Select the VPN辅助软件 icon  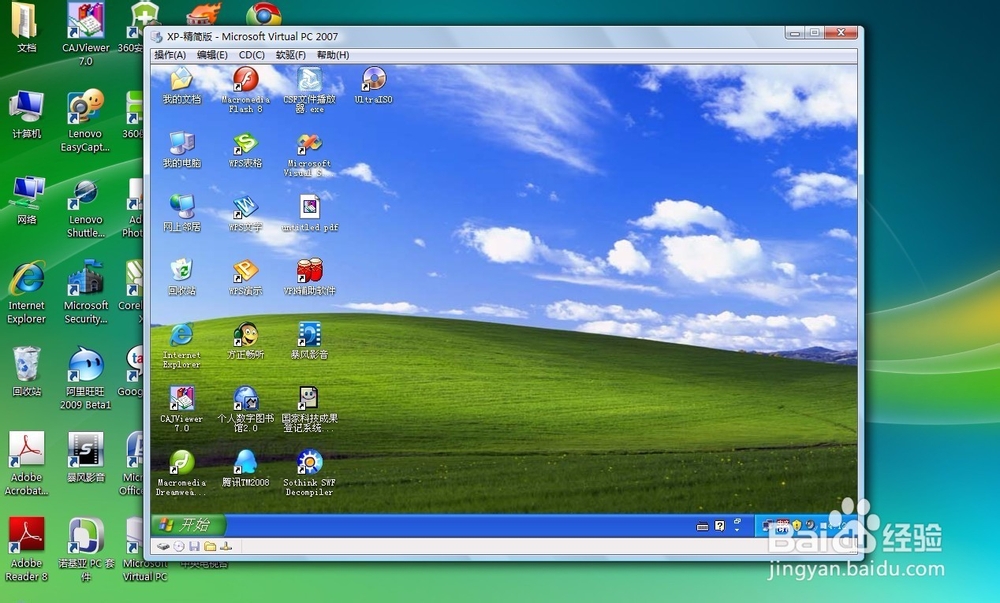pyautogui.click(x=309, y=277)
